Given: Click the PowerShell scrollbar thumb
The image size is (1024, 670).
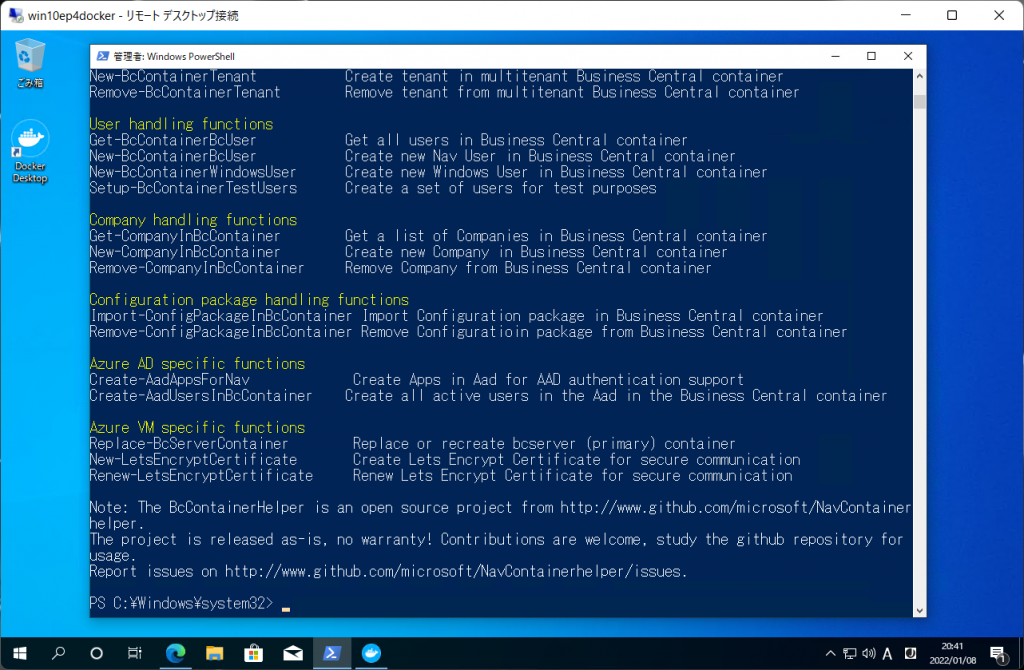Looking at the screenshot, I should (920, 101).
